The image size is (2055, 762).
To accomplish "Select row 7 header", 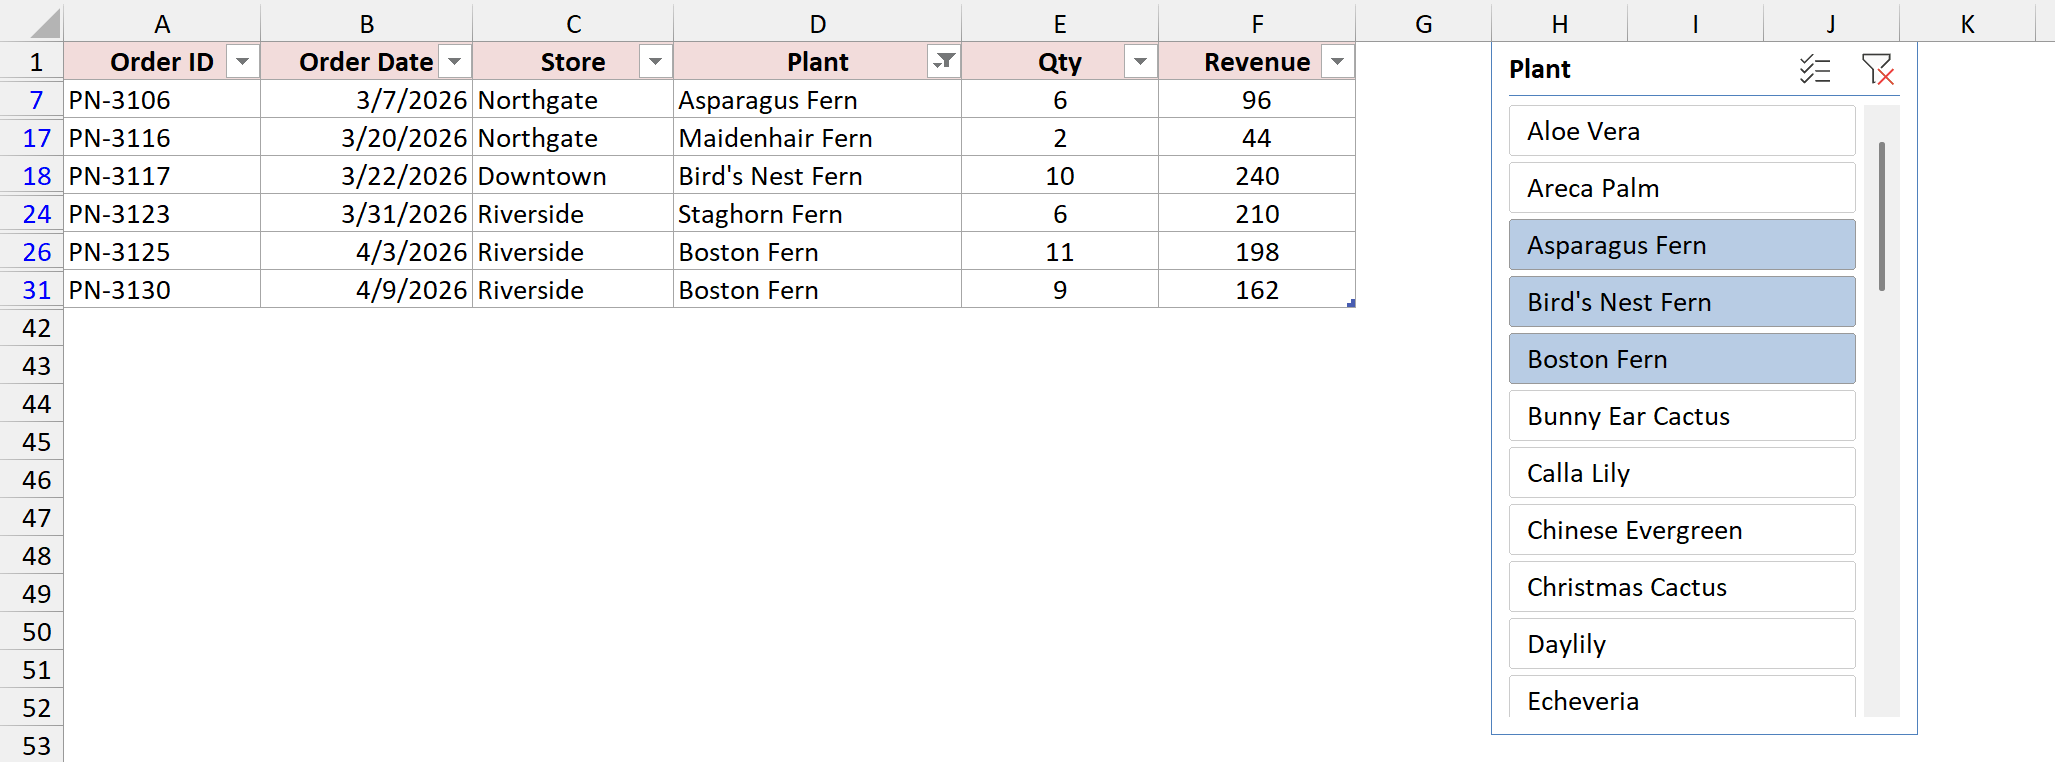I will click(x=32, y=100).
